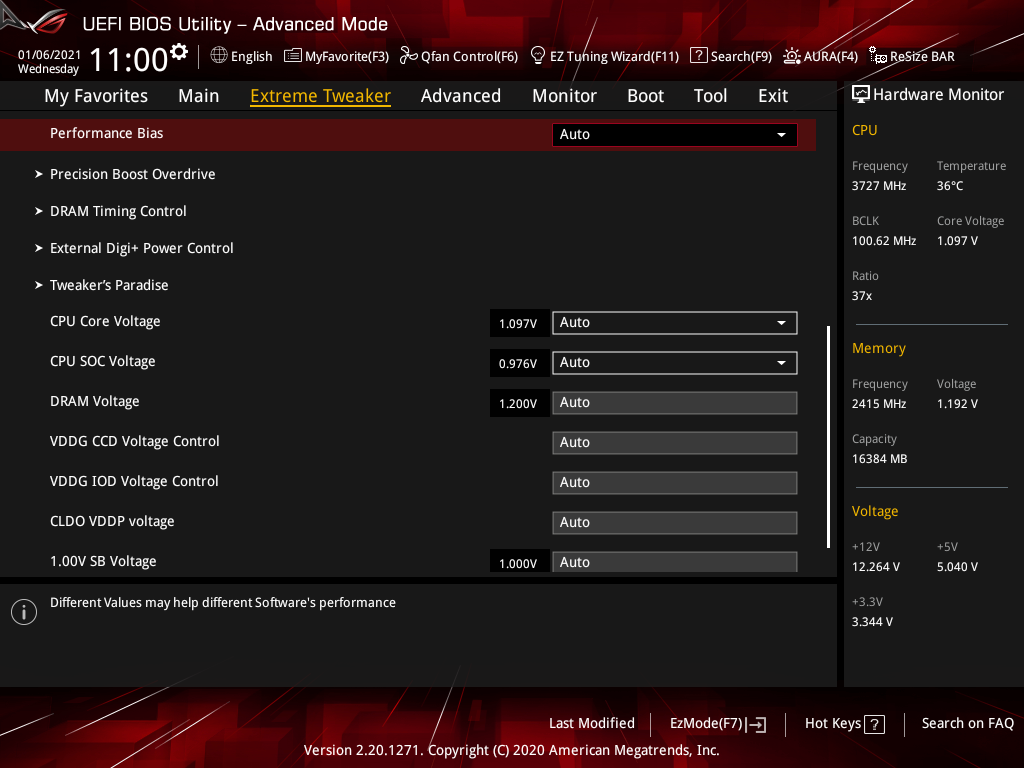Click the DRAM Voltage input field

pos(675,403)
